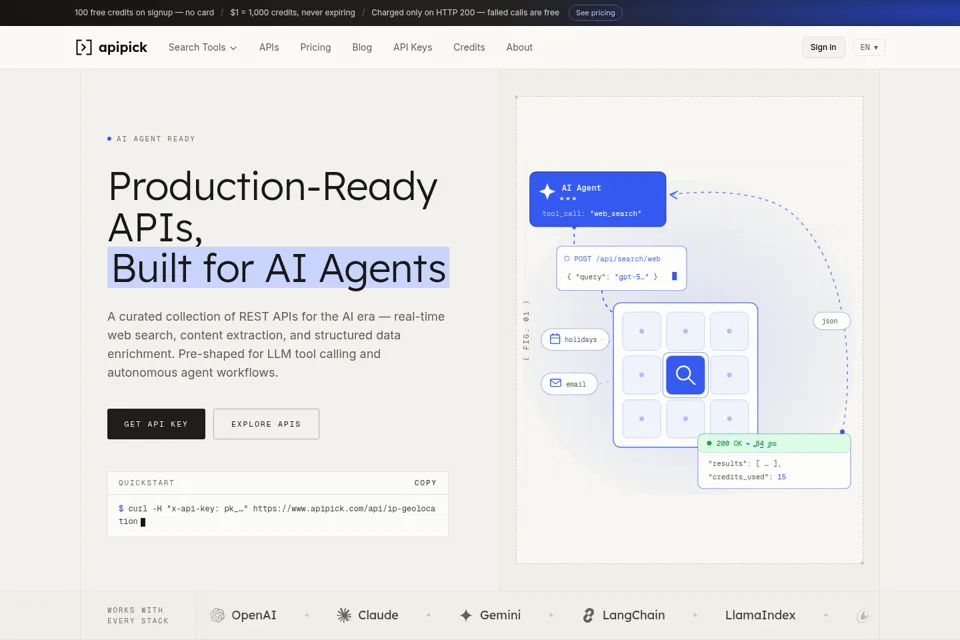The width and height of the screenshot is (960, 640).
Task: Click the holidays calendar icon
Action: pyautogui.click(x=555, y=339)
